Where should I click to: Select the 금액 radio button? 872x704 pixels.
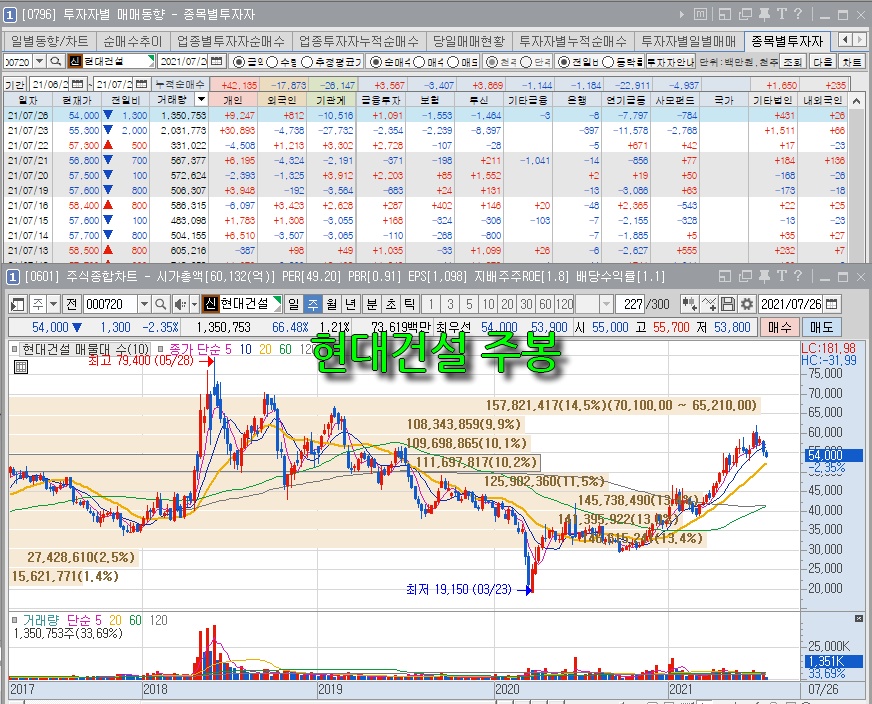pyautogui.click(x=239, y=62)
